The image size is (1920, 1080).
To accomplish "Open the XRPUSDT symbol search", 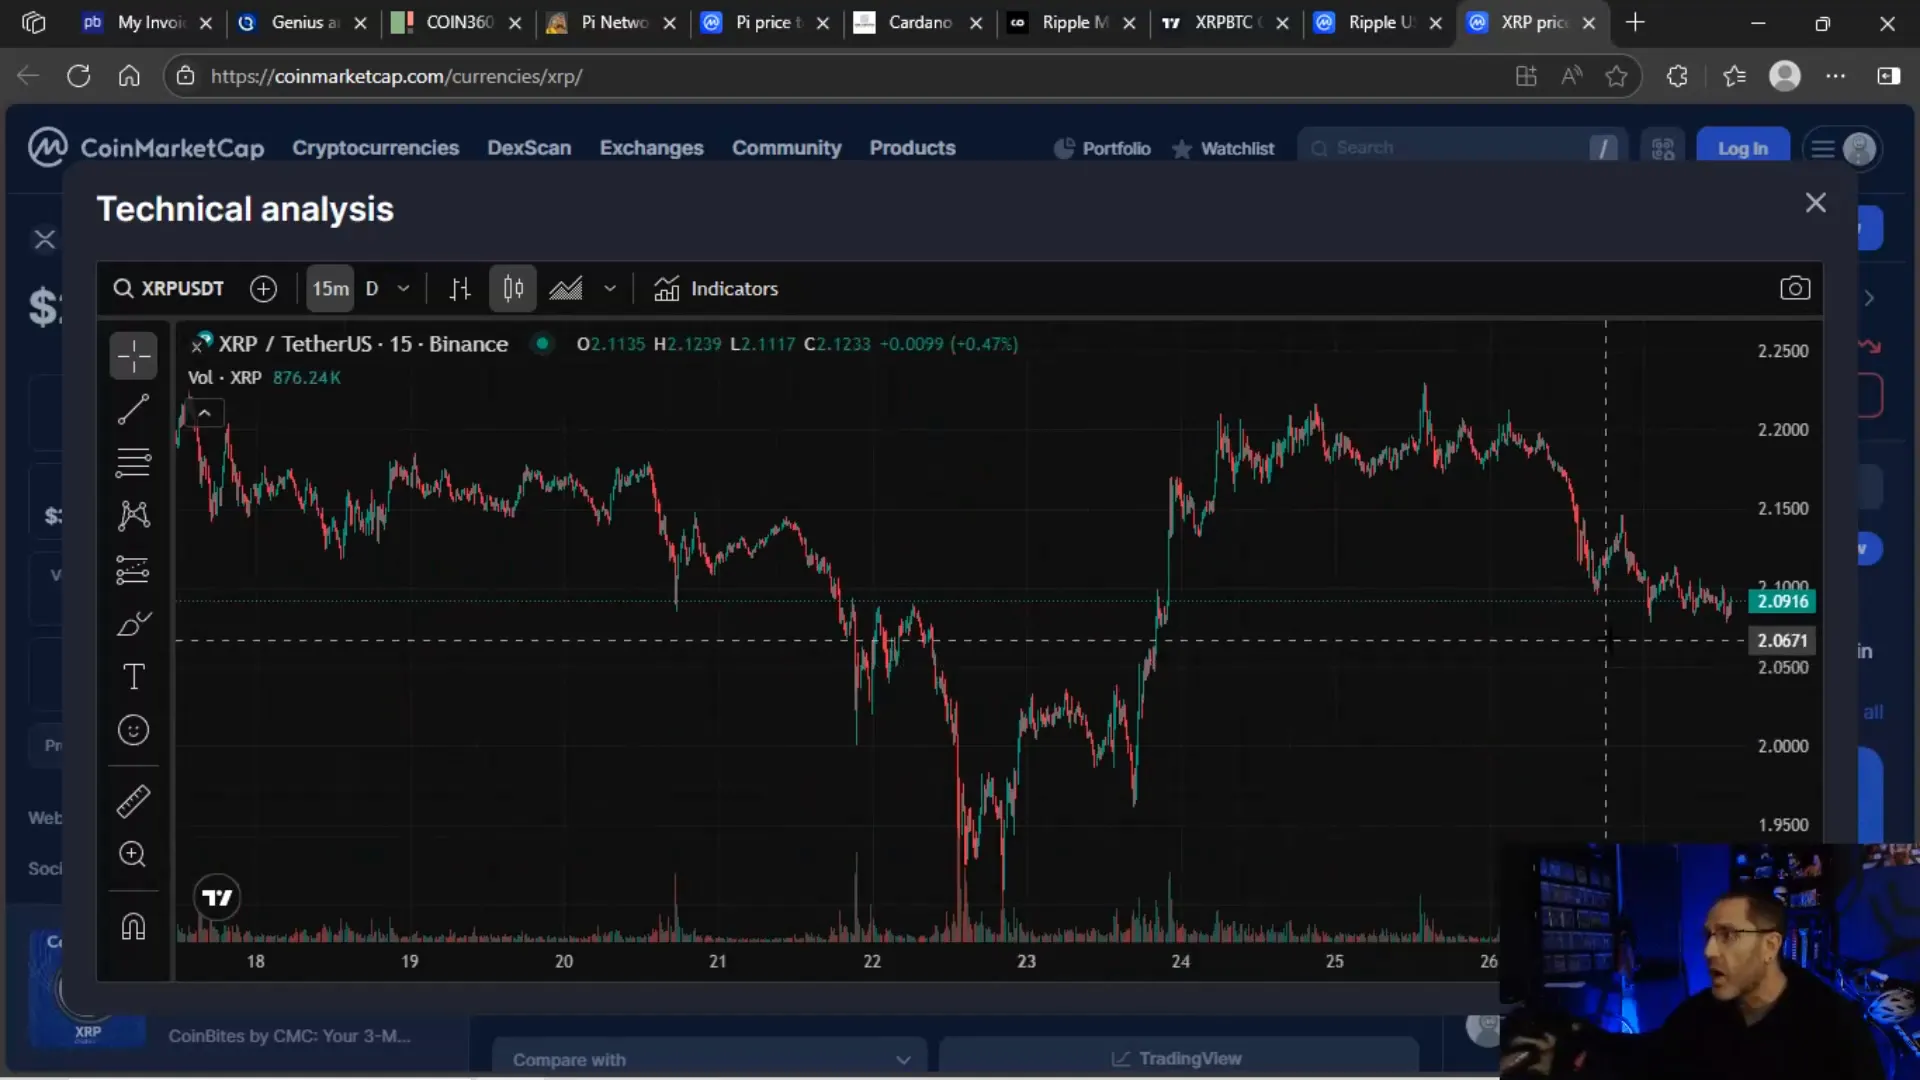I will point(168,289).
